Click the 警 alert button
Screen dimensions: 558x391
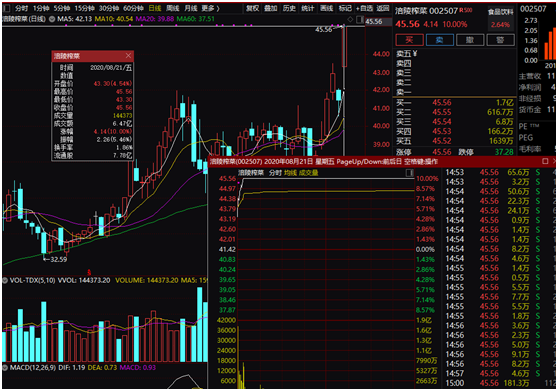pos(500,40)
